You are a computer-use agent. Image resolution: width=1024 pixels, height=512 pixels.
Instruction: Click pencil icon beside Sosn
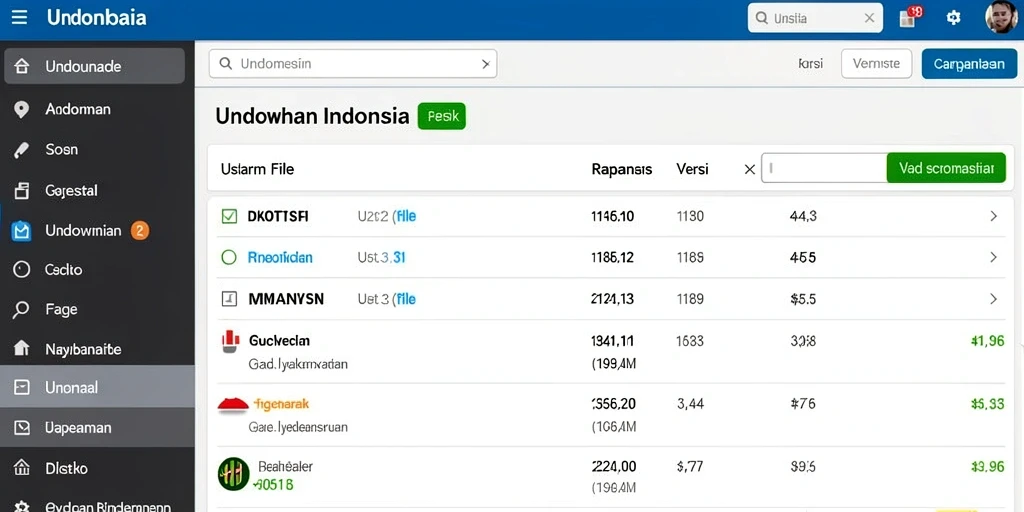[22, 150]
